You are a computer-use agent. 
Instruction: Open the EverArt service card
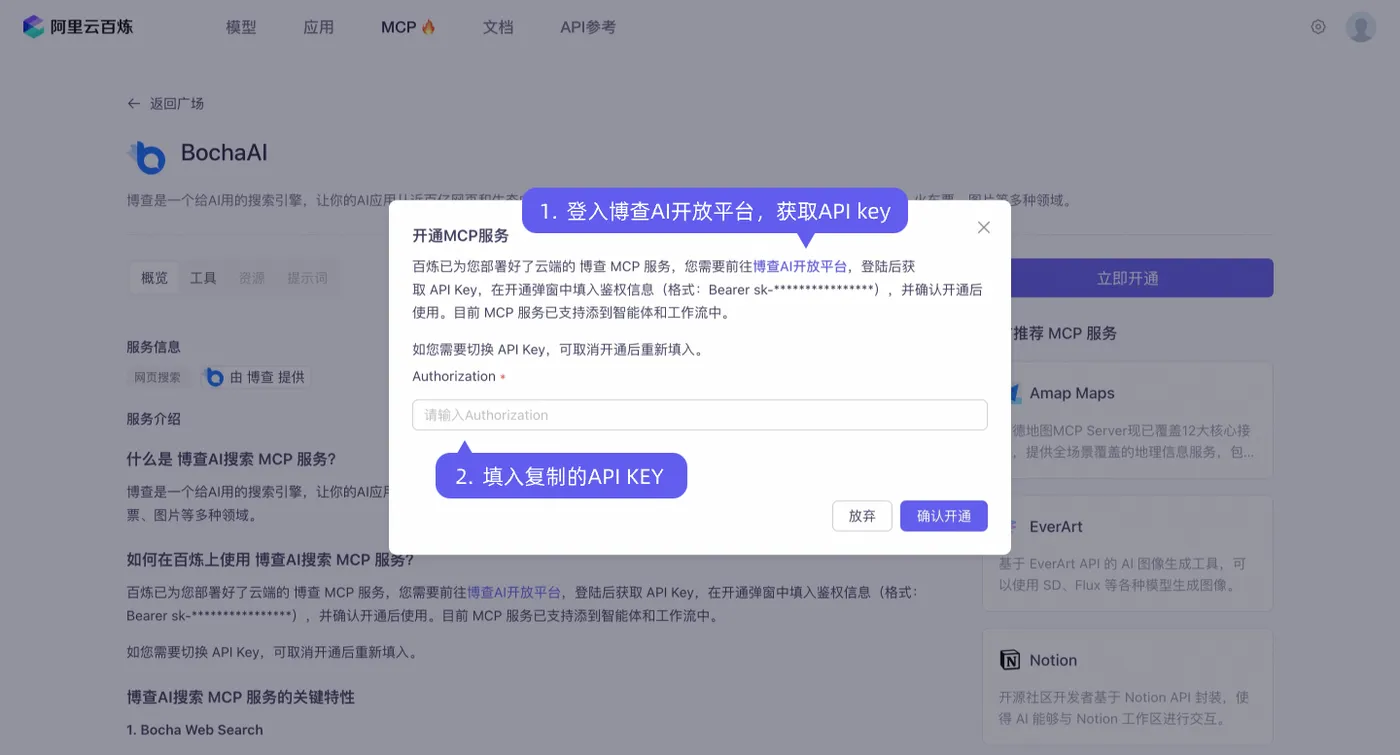coord(1128,553)
